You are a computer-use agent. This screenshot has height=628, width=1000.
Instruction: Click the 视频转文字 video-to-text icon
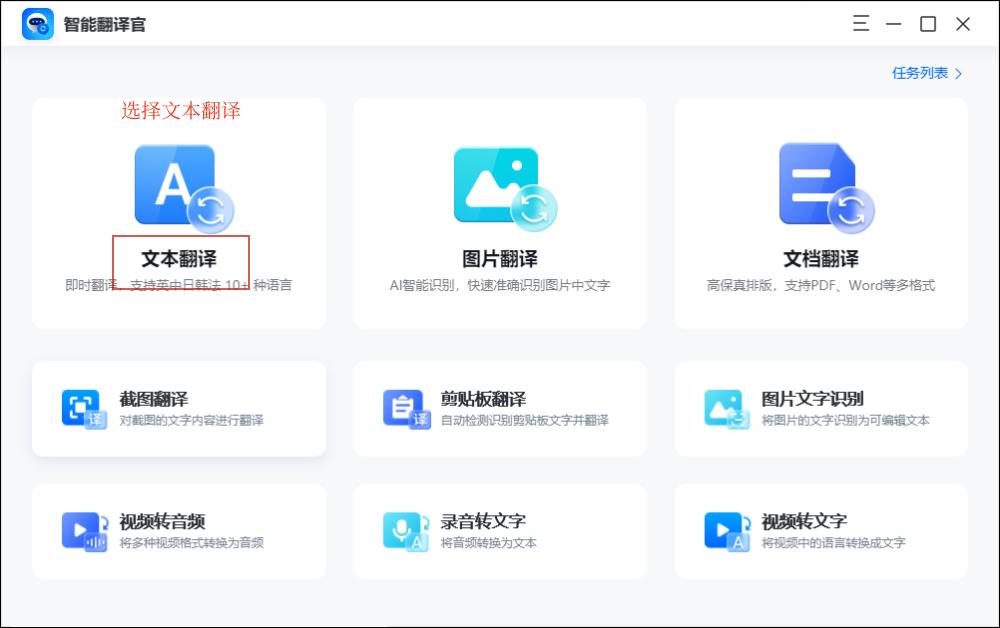(x=726, y=530)
